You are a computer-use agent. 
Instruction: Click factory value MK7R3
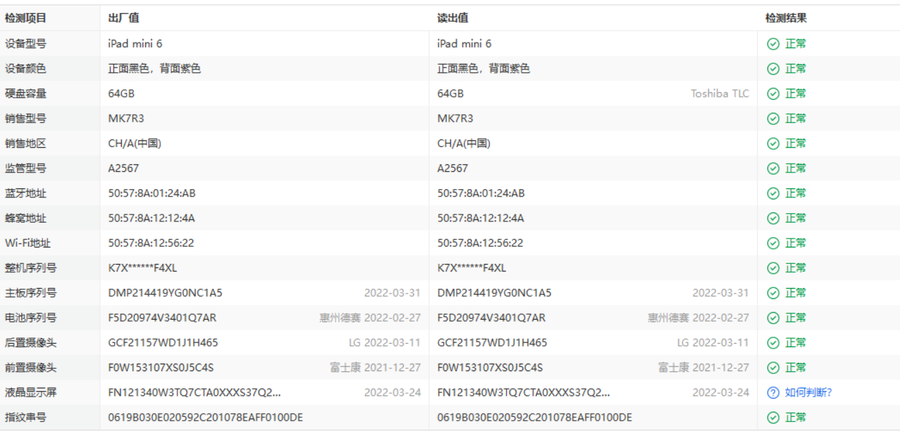coord(126,119)
